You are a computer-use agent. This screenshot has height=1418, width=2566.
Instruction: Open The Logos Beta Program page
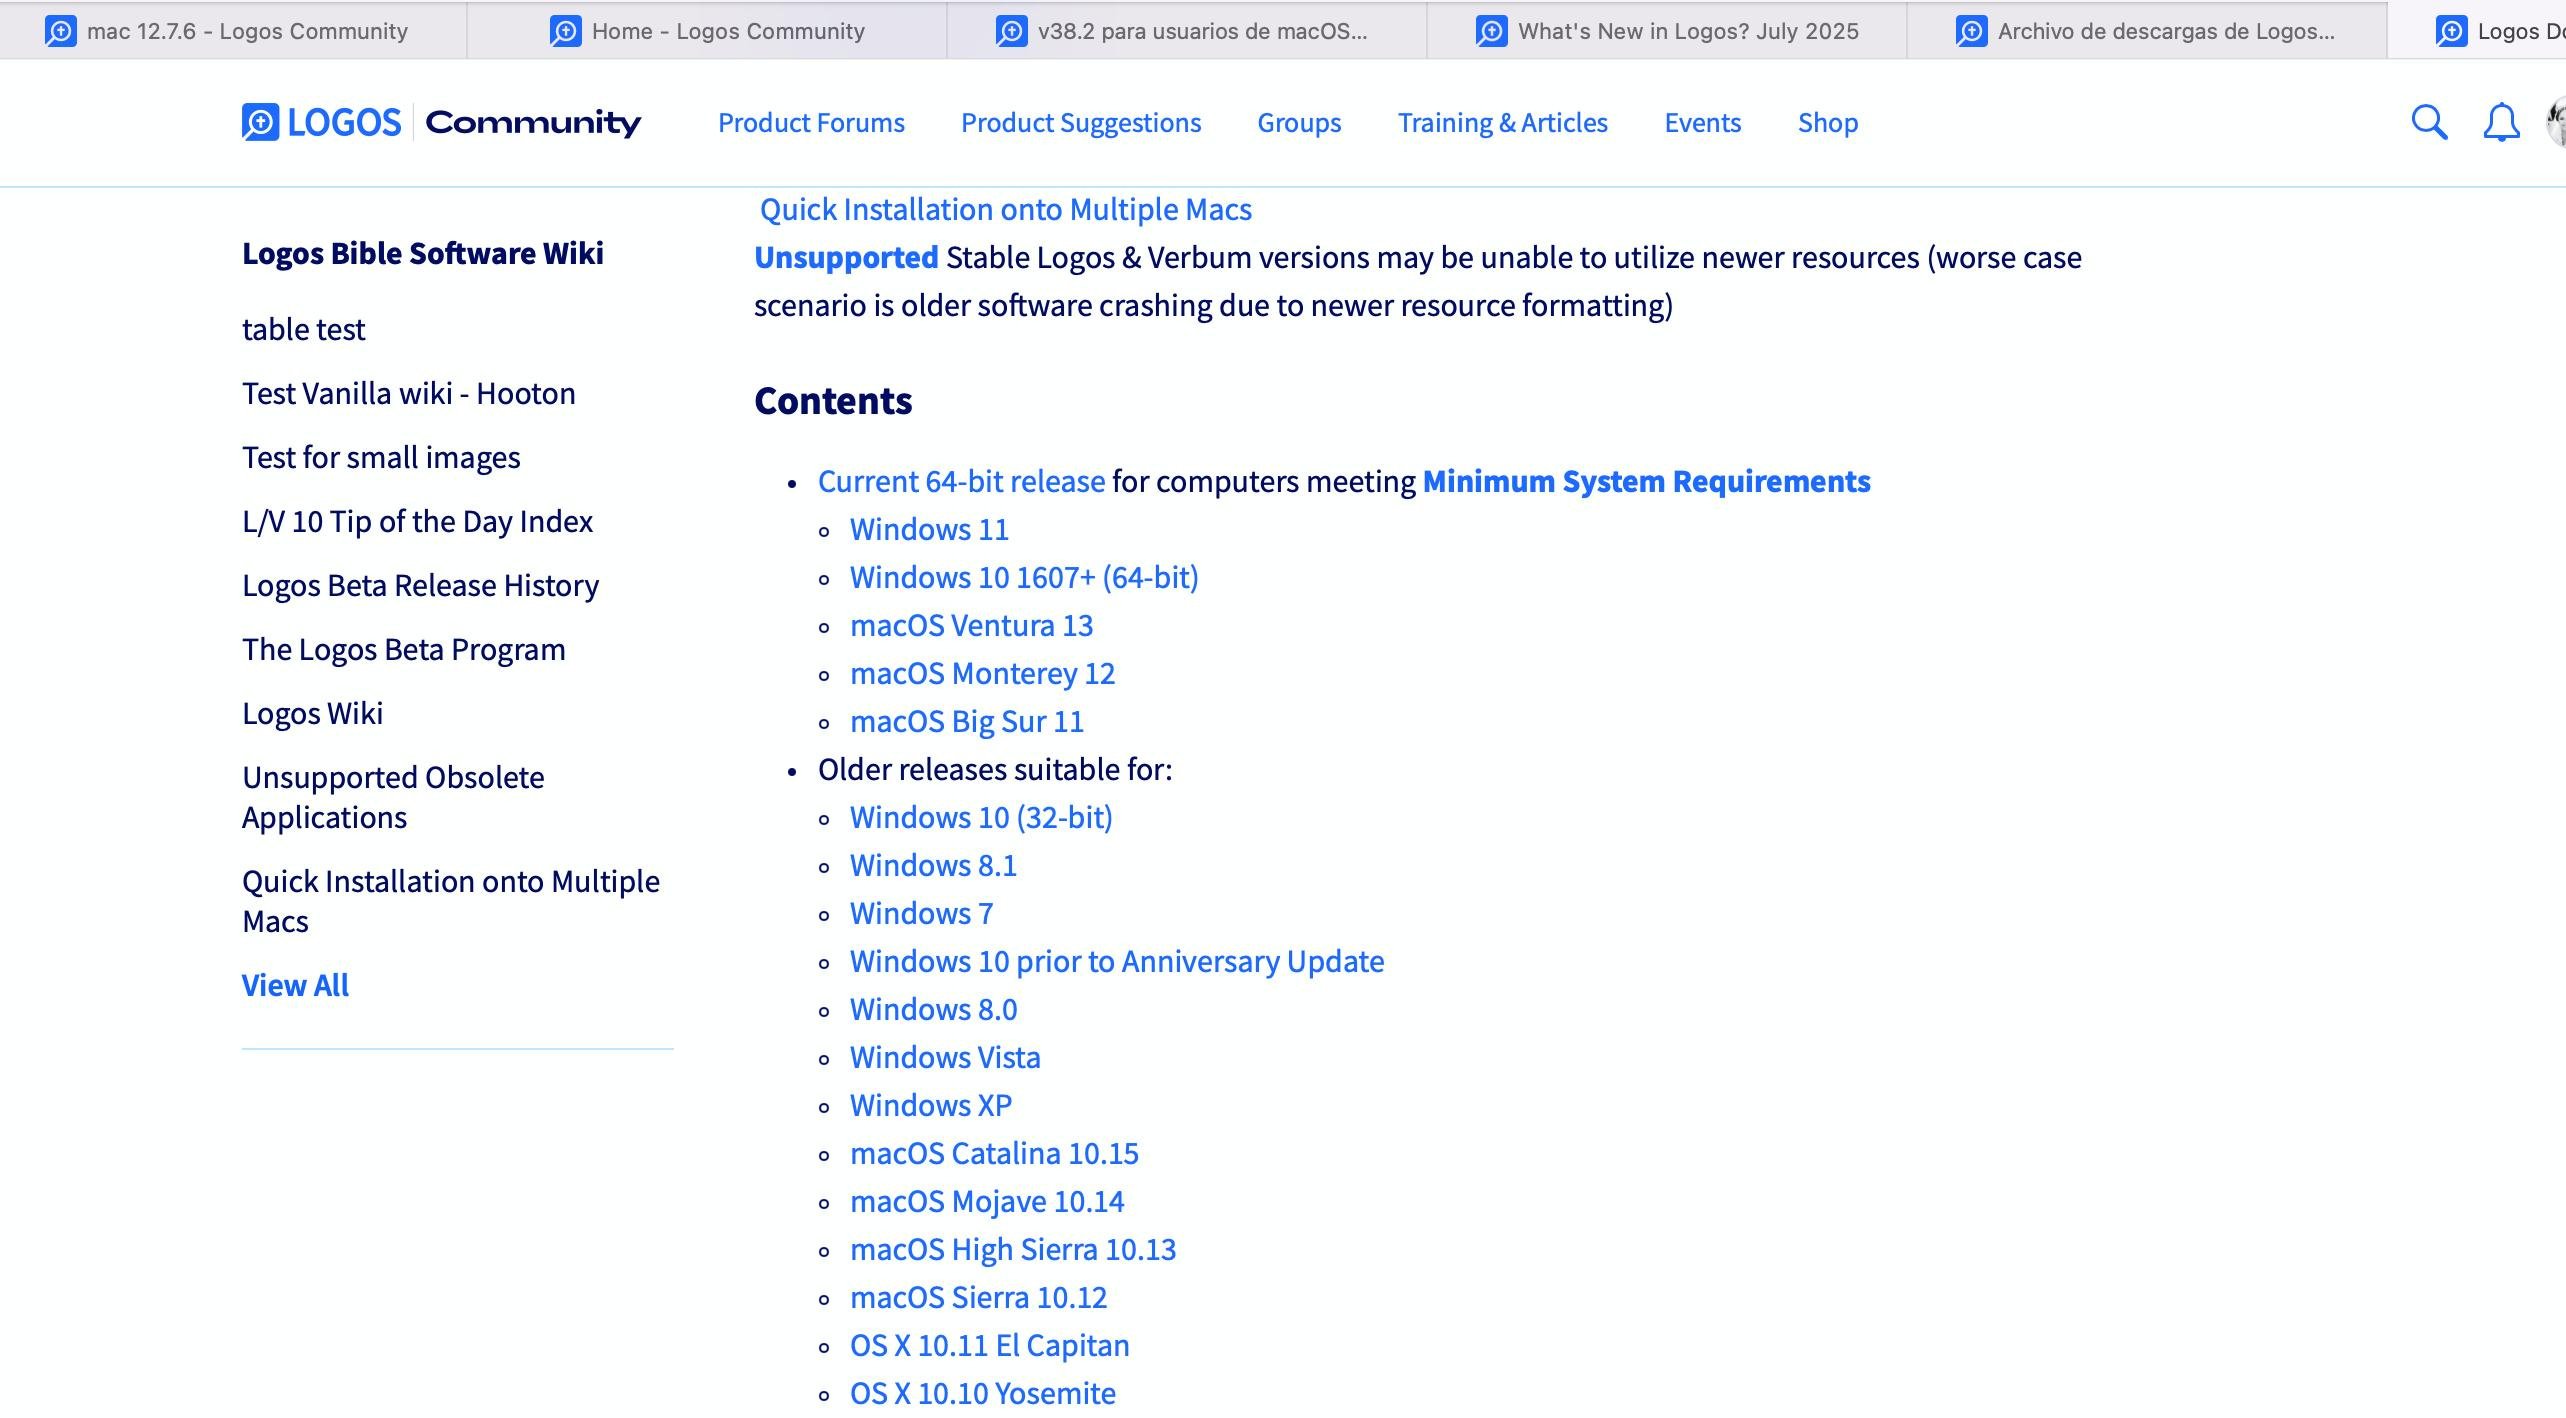point(403,649)
